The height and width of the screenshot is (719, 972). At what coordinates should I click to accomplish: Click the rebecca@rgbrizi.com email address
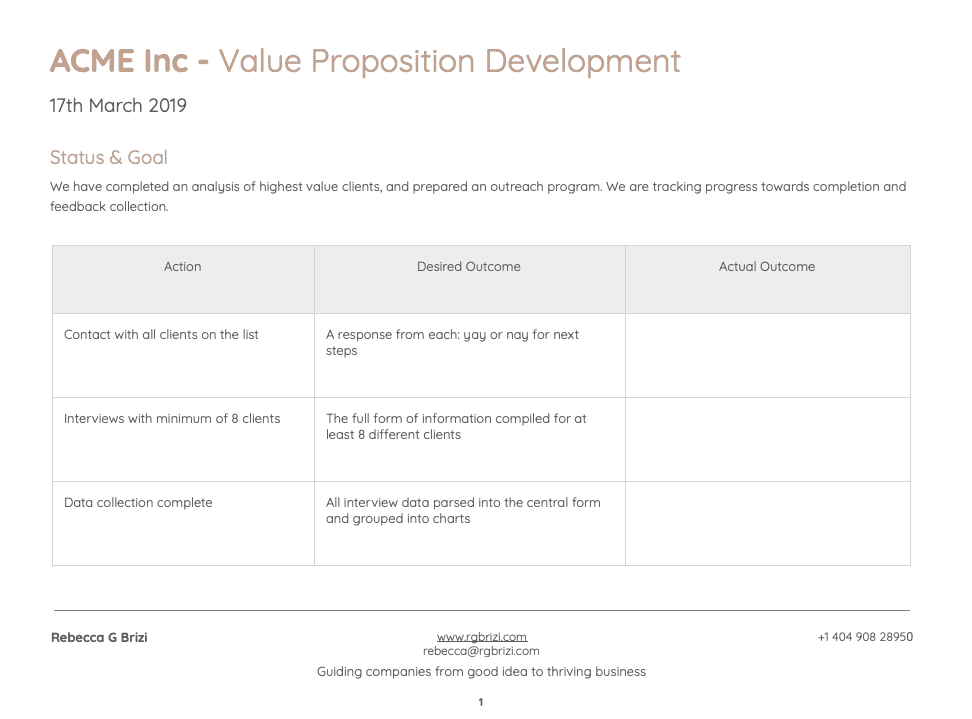point(481,651)
